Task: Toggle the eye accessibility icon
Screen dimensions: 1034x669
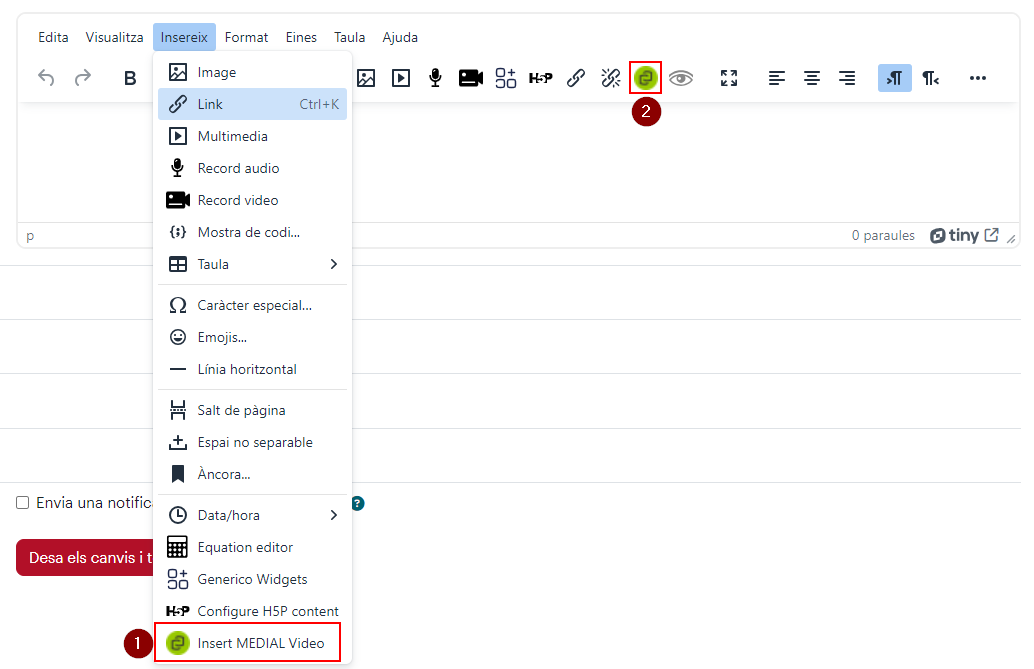Action: 681,78
